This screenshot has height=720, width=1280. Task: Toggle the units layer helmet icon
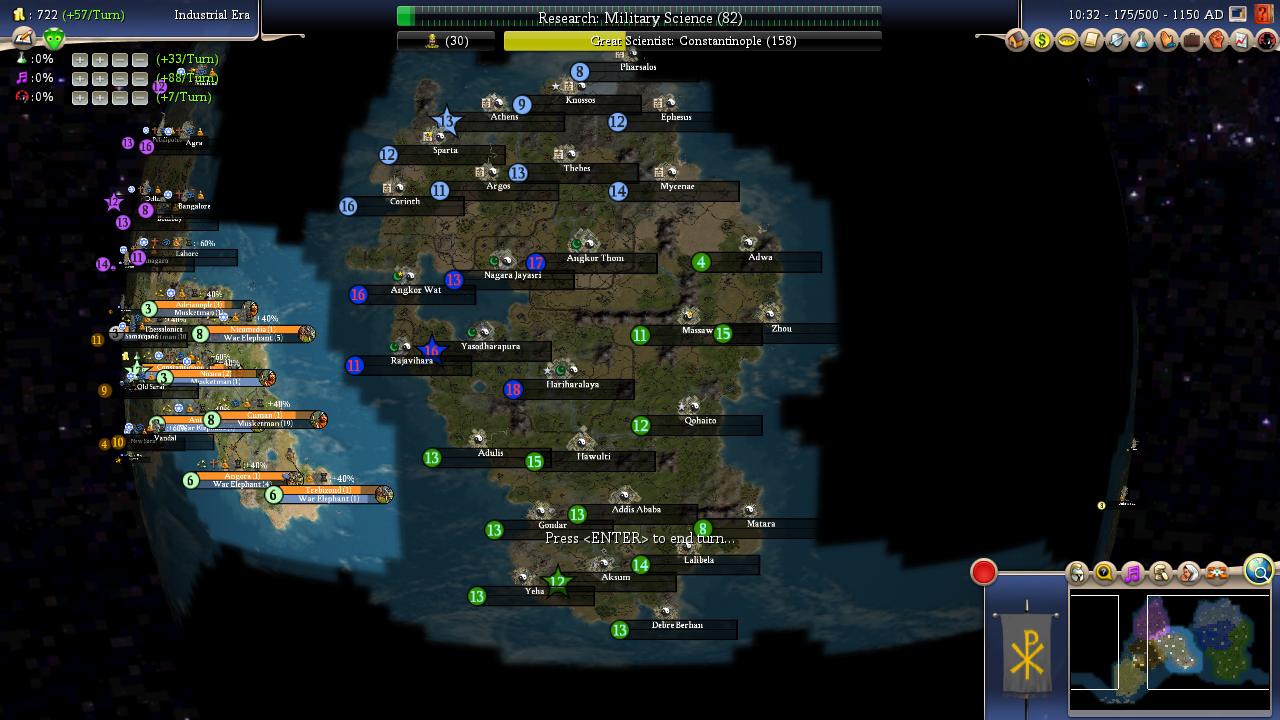(x=1077, y=573)
